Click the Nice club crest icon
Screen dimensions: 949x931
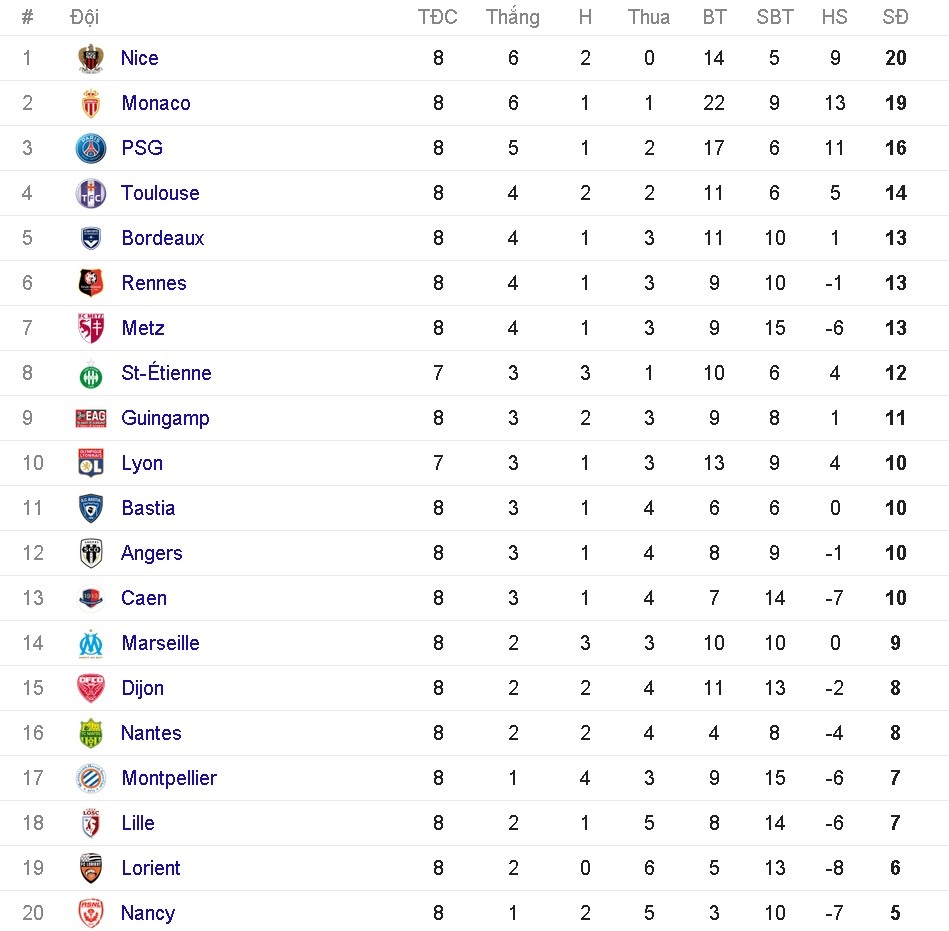[x=91, y=58]
